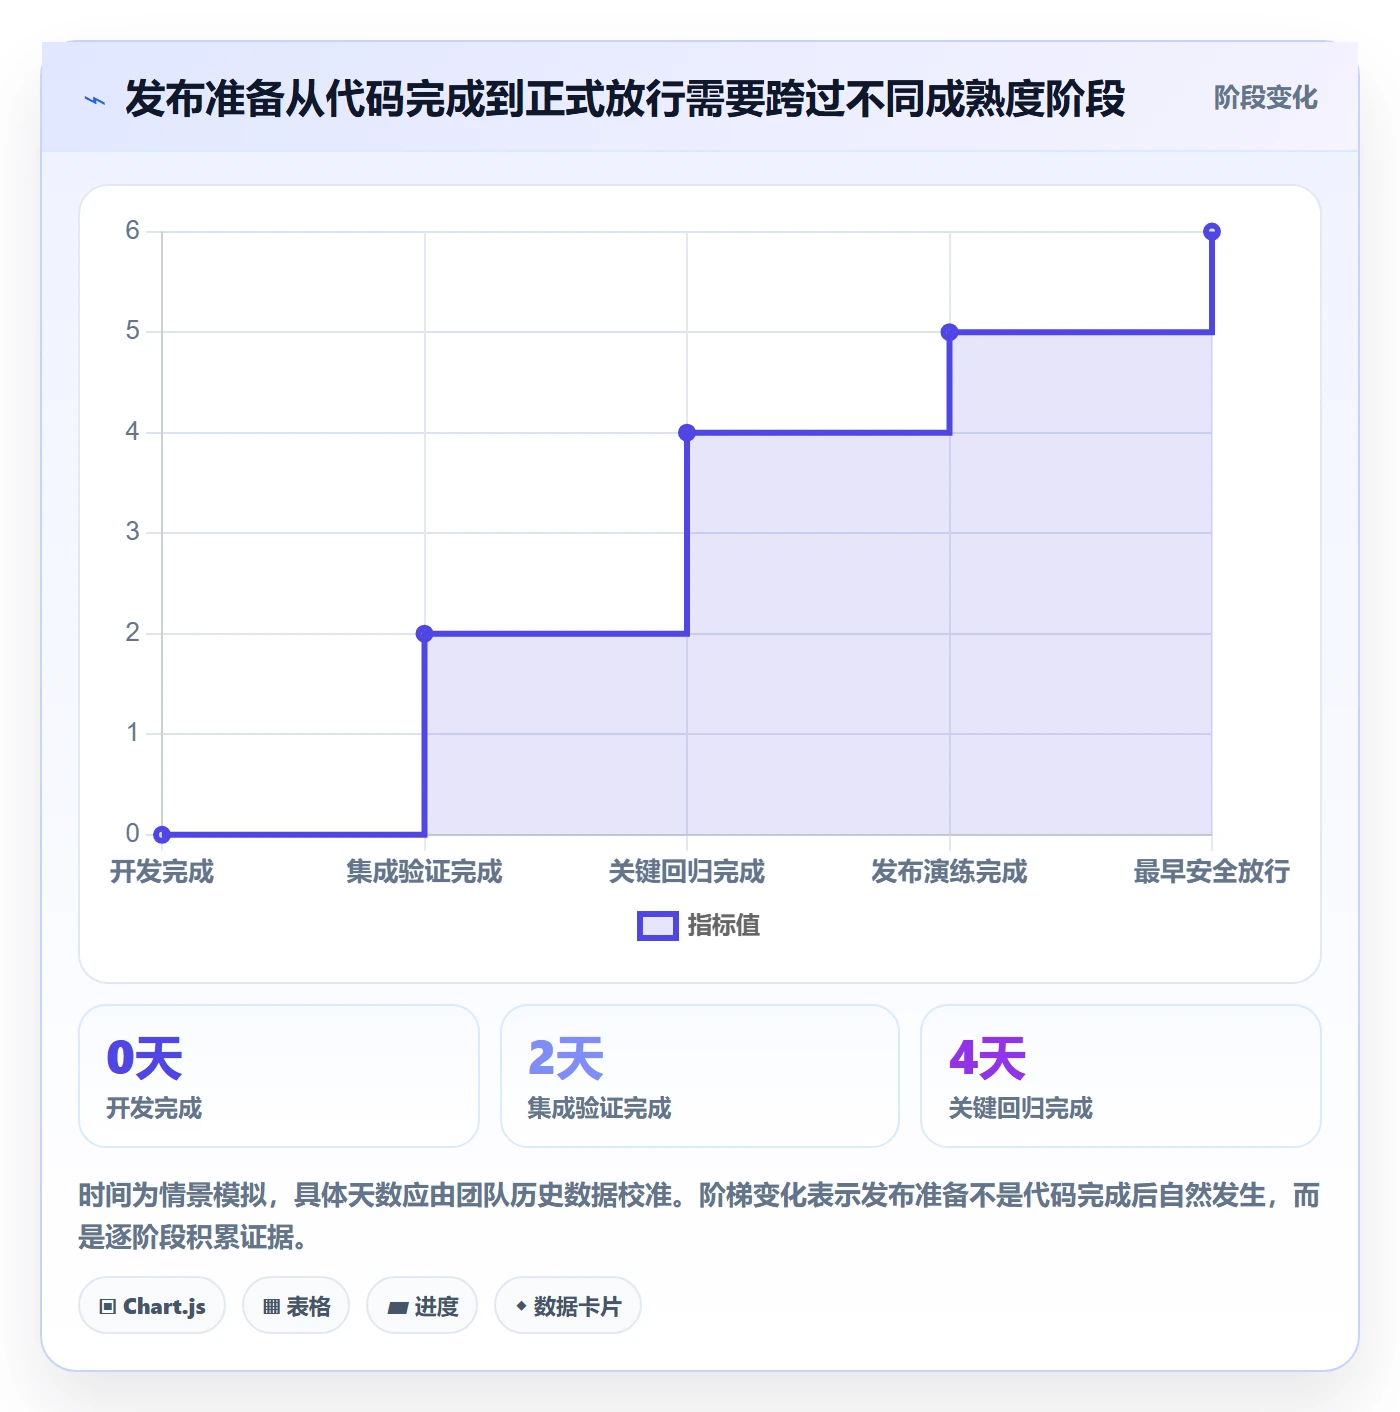Click the 数据卡片 tag chip
Image resolution: width=1400 pixels, height=1412 pixels.
[x=568, y=1305]
